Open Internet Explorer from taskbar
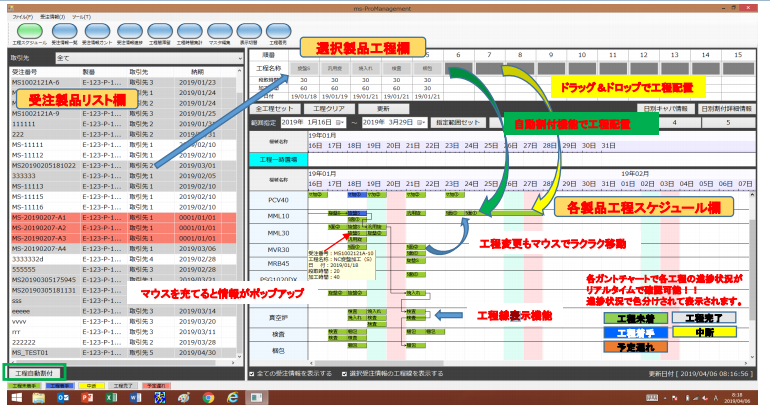 tap(232, 397)
